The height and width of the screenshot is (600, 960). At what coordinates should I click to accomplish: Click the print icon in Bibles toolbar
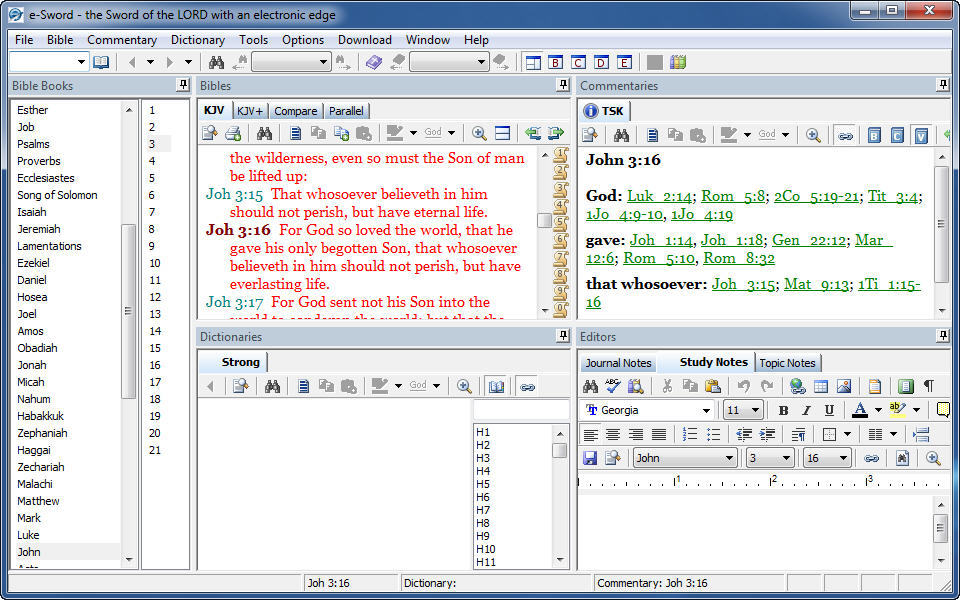pos(233,133)
